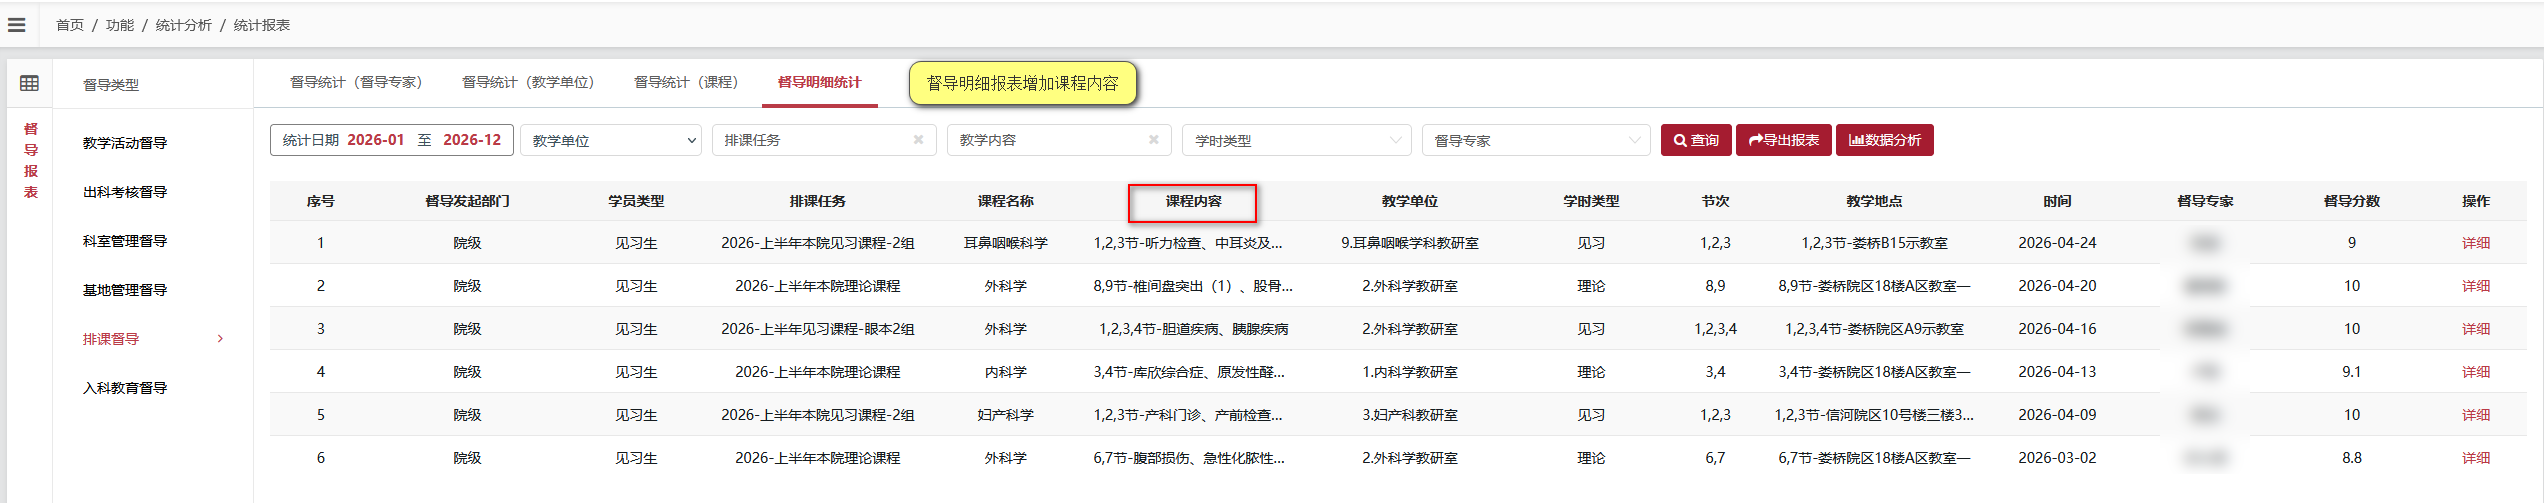Click the 排课任务 column header
Viewport: 2544px width, 503px height.
pos(818,201)
